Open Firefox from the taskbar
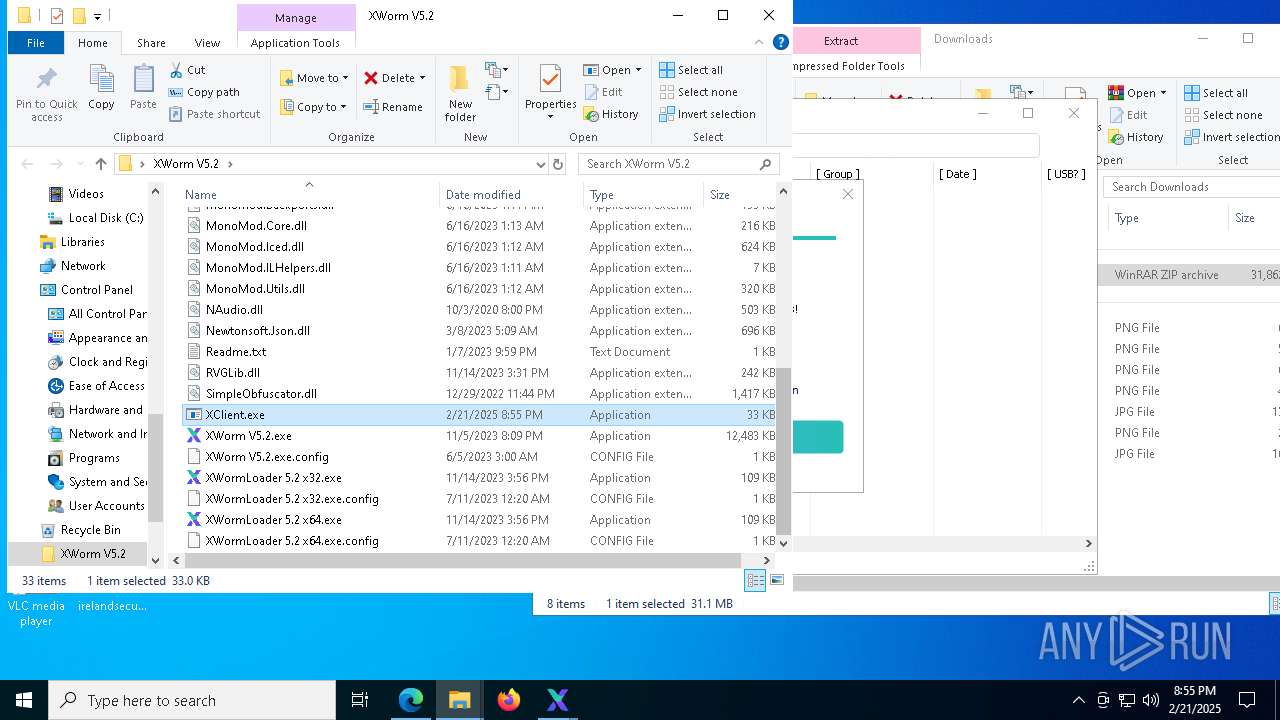The width and height of the screenshot is (1280, 720). click(509, 700)
